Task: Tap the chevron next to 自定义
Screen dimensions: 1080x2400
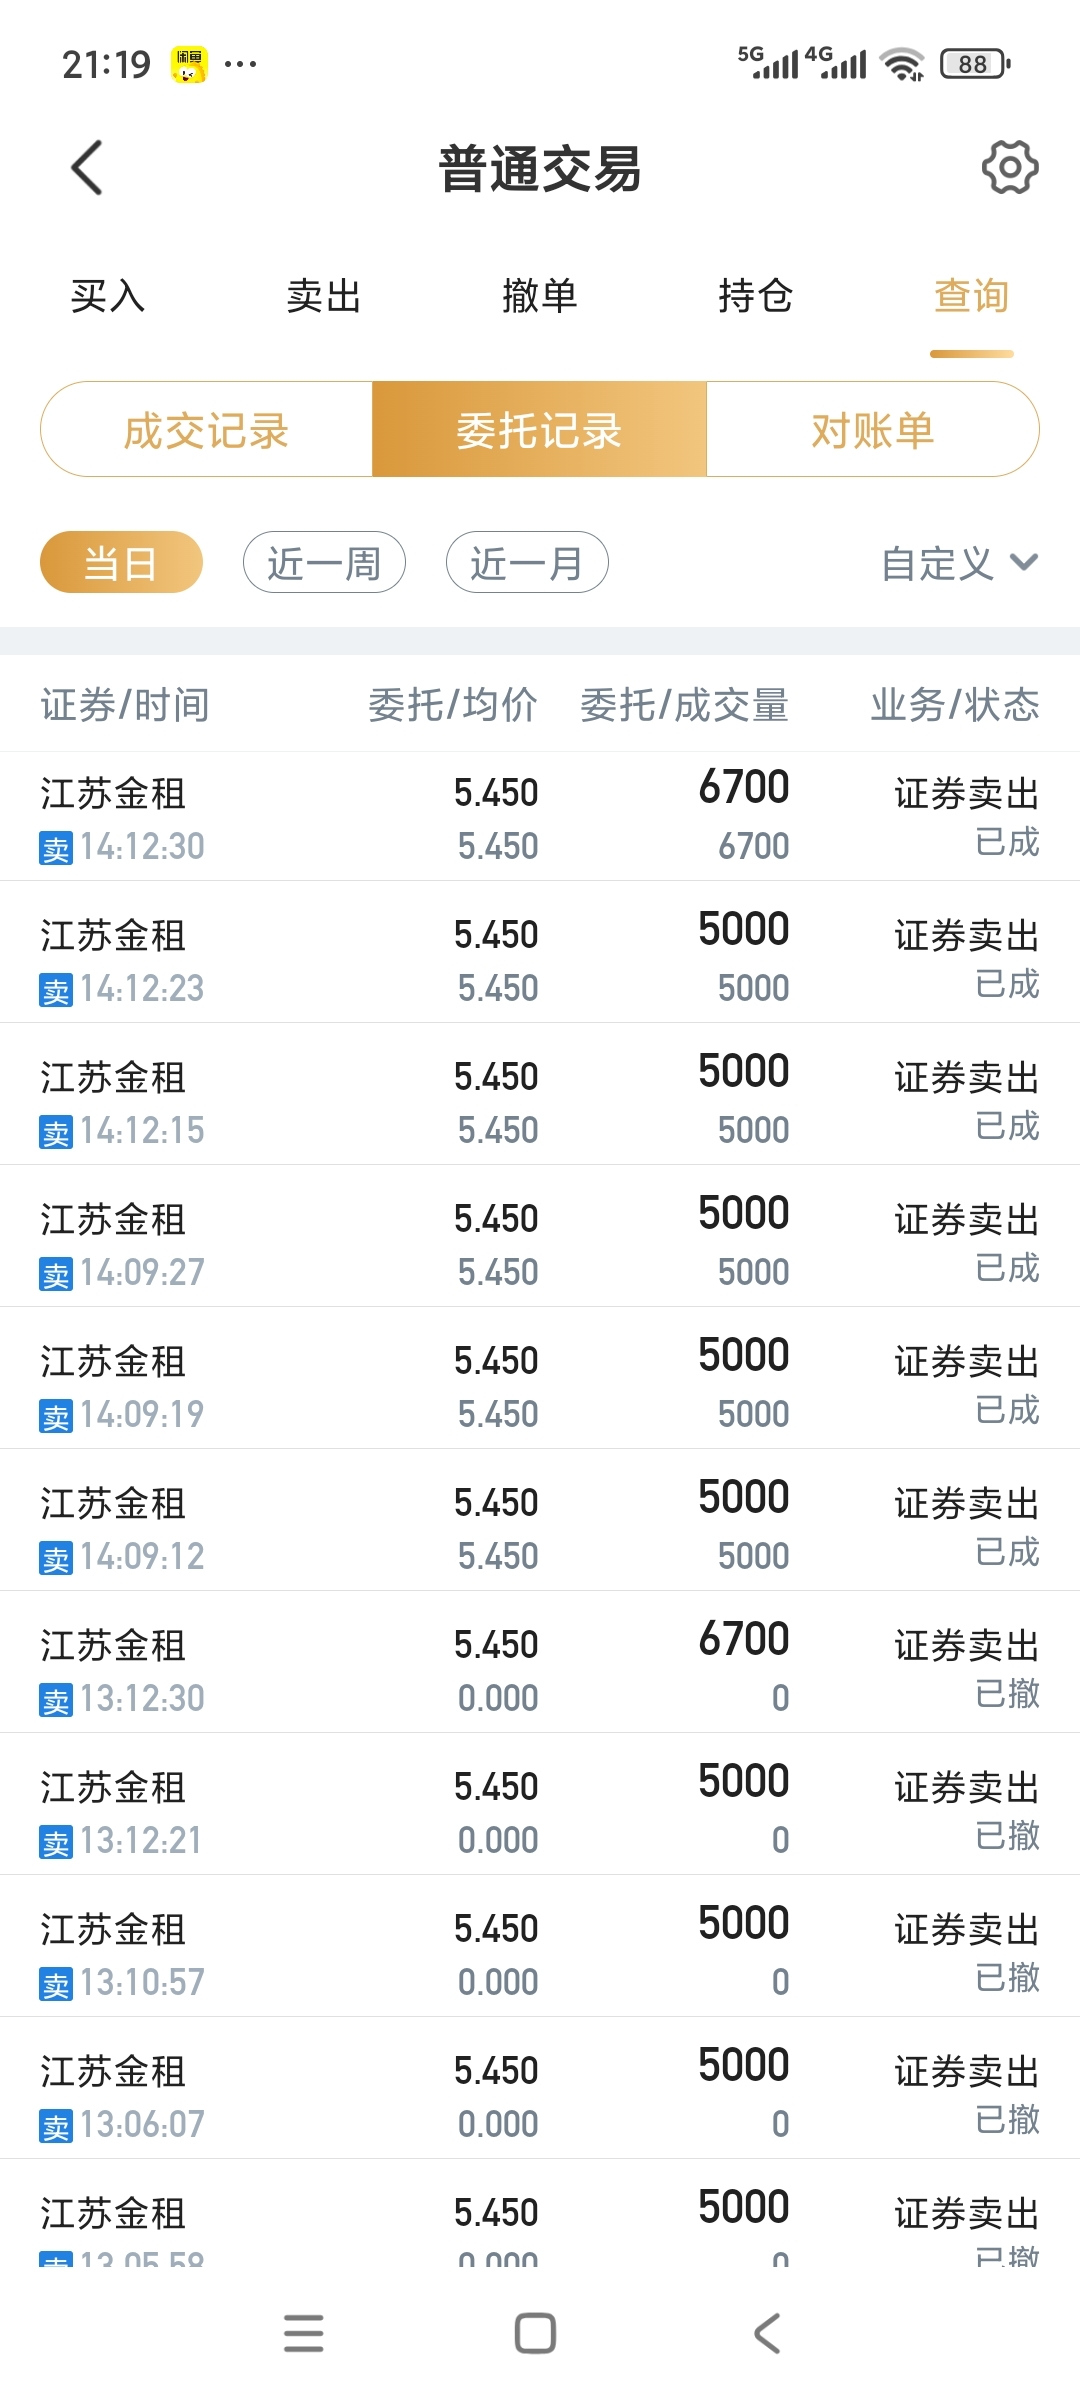Action: coord(1024,562)
